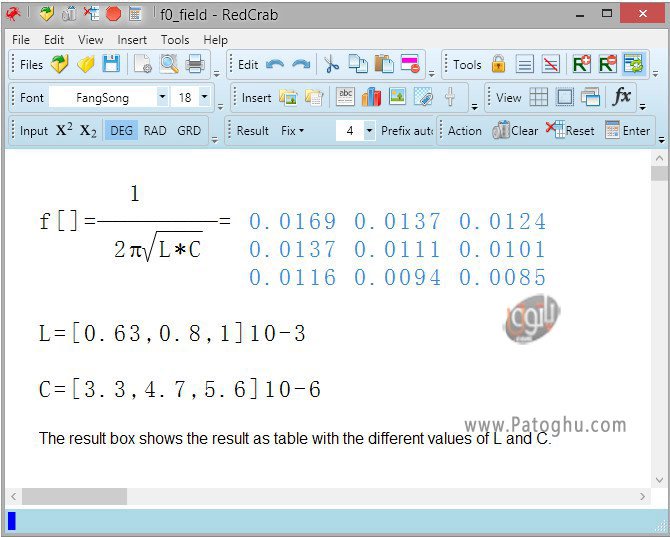Open the Edit menu
This screenshot has width=670, height=537.
tap(54, 40)
